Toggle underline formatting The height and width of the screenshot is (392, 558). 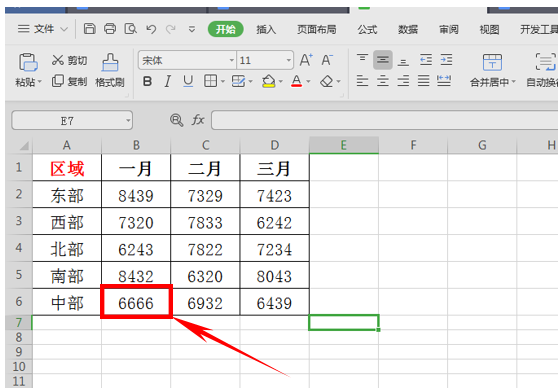coord(188,81)
